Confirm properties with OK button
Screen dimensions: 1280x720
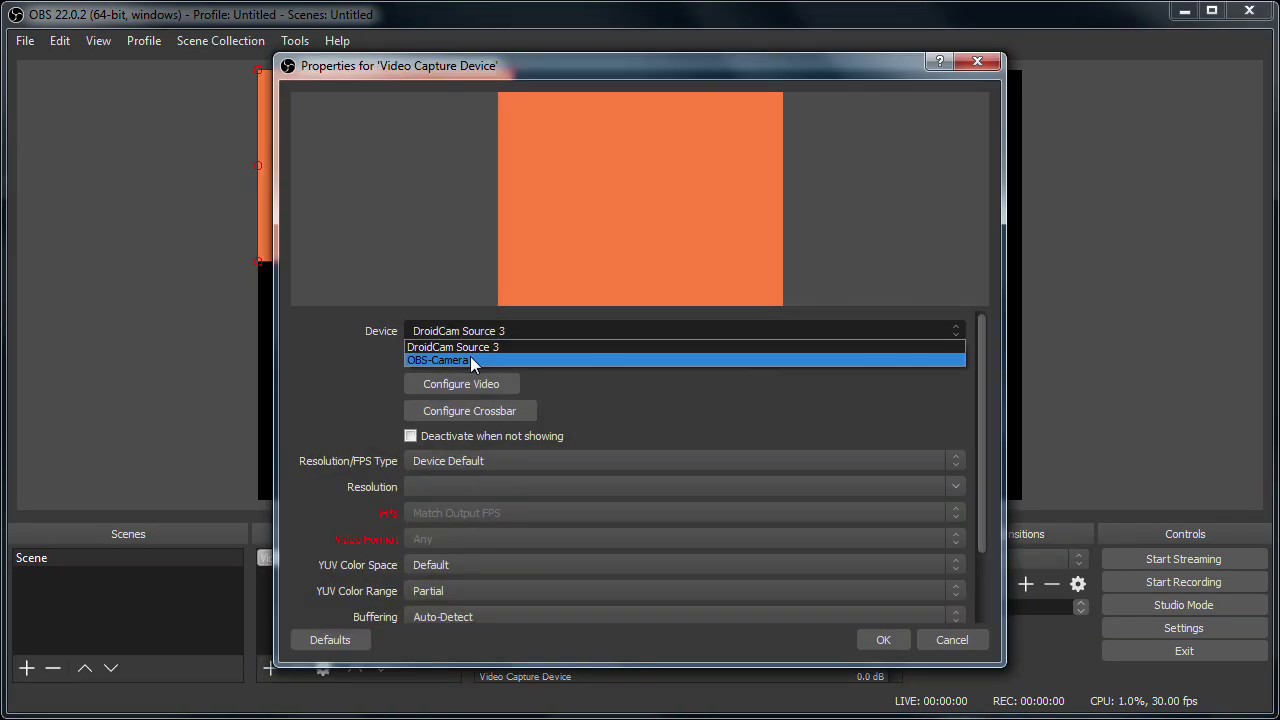883,640
